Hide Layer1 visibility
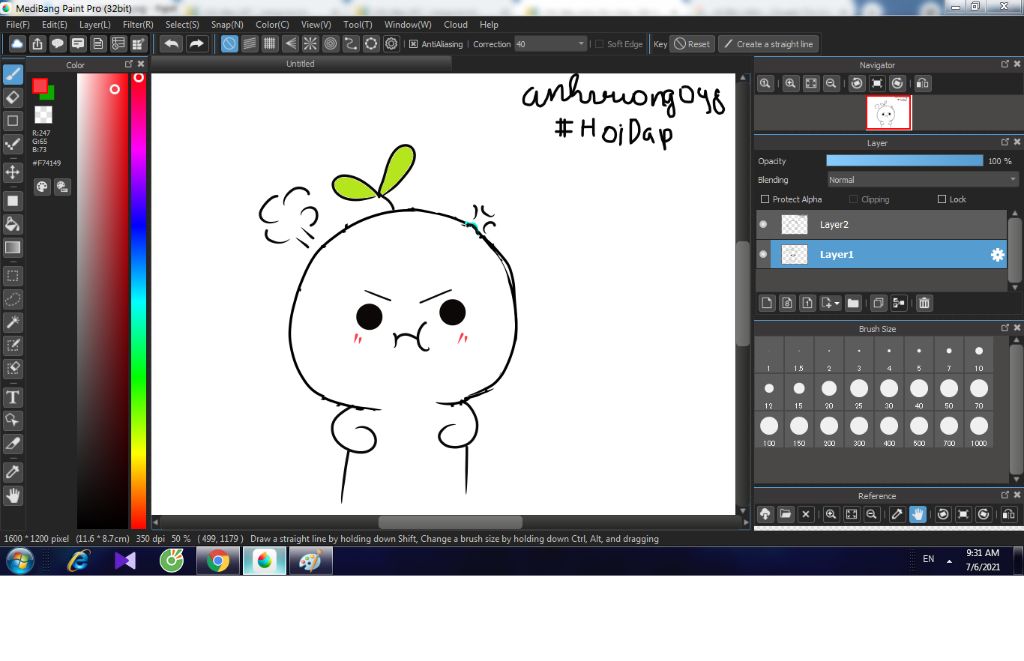Viewport: 1024px width, 661px height. [763, 254]
